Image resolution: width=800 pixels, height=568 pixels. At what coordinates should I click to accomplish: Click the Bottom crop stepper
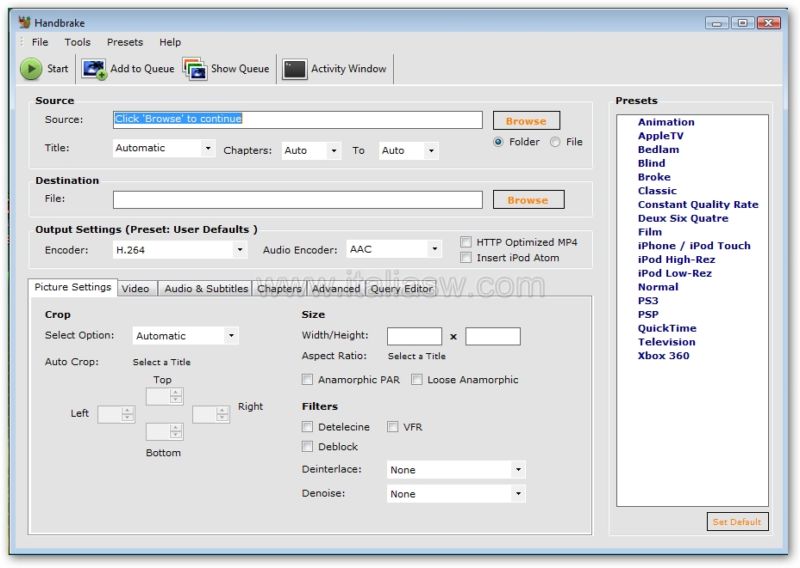tap(164, 432)
